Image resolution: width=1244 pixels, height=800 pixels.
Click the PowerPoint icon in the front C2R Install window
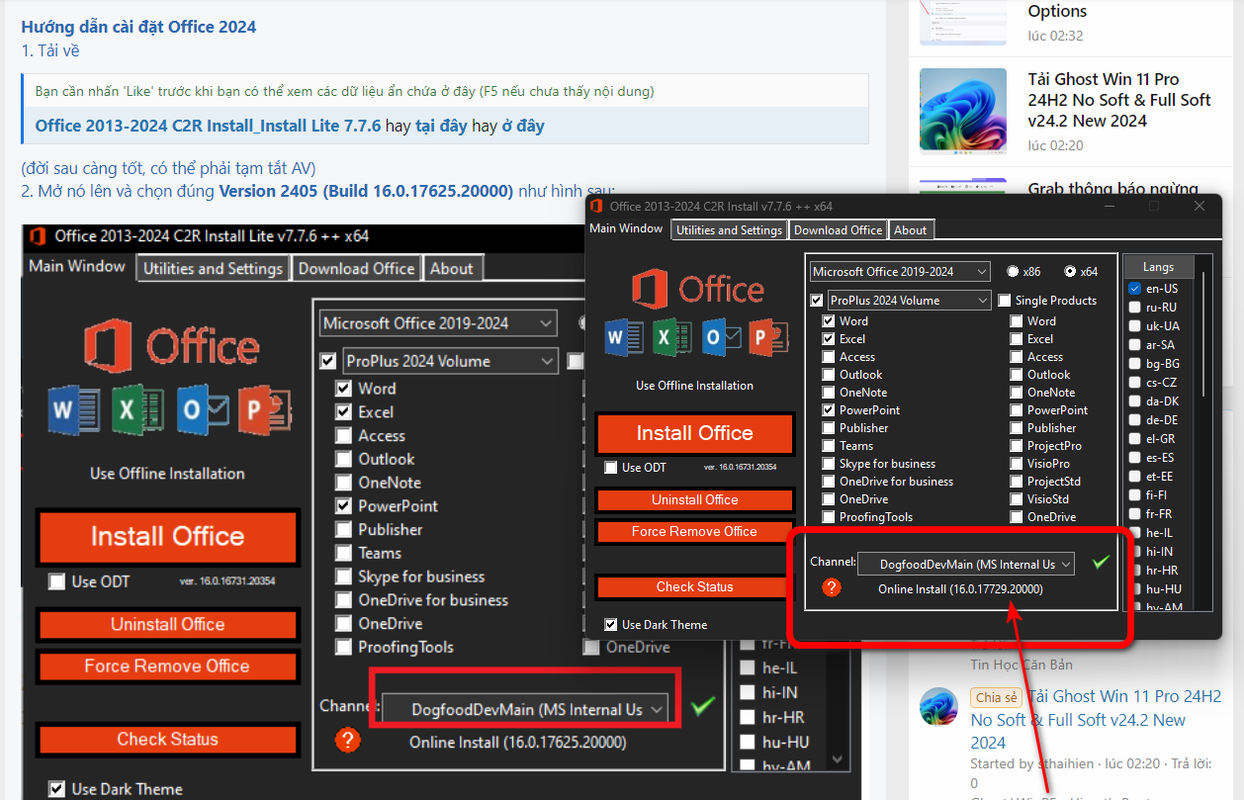pyautogui.click(x=767, y=338)
